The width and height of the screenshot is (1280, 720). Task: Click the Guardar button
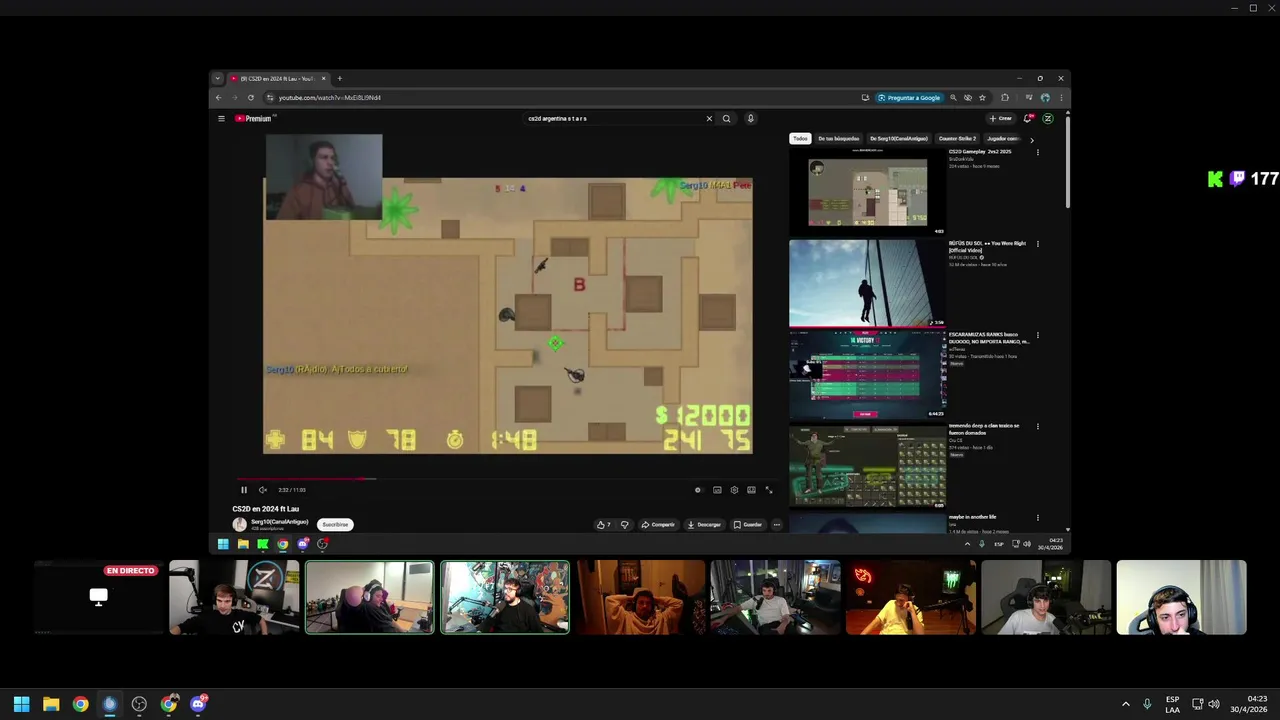[748, 524]
